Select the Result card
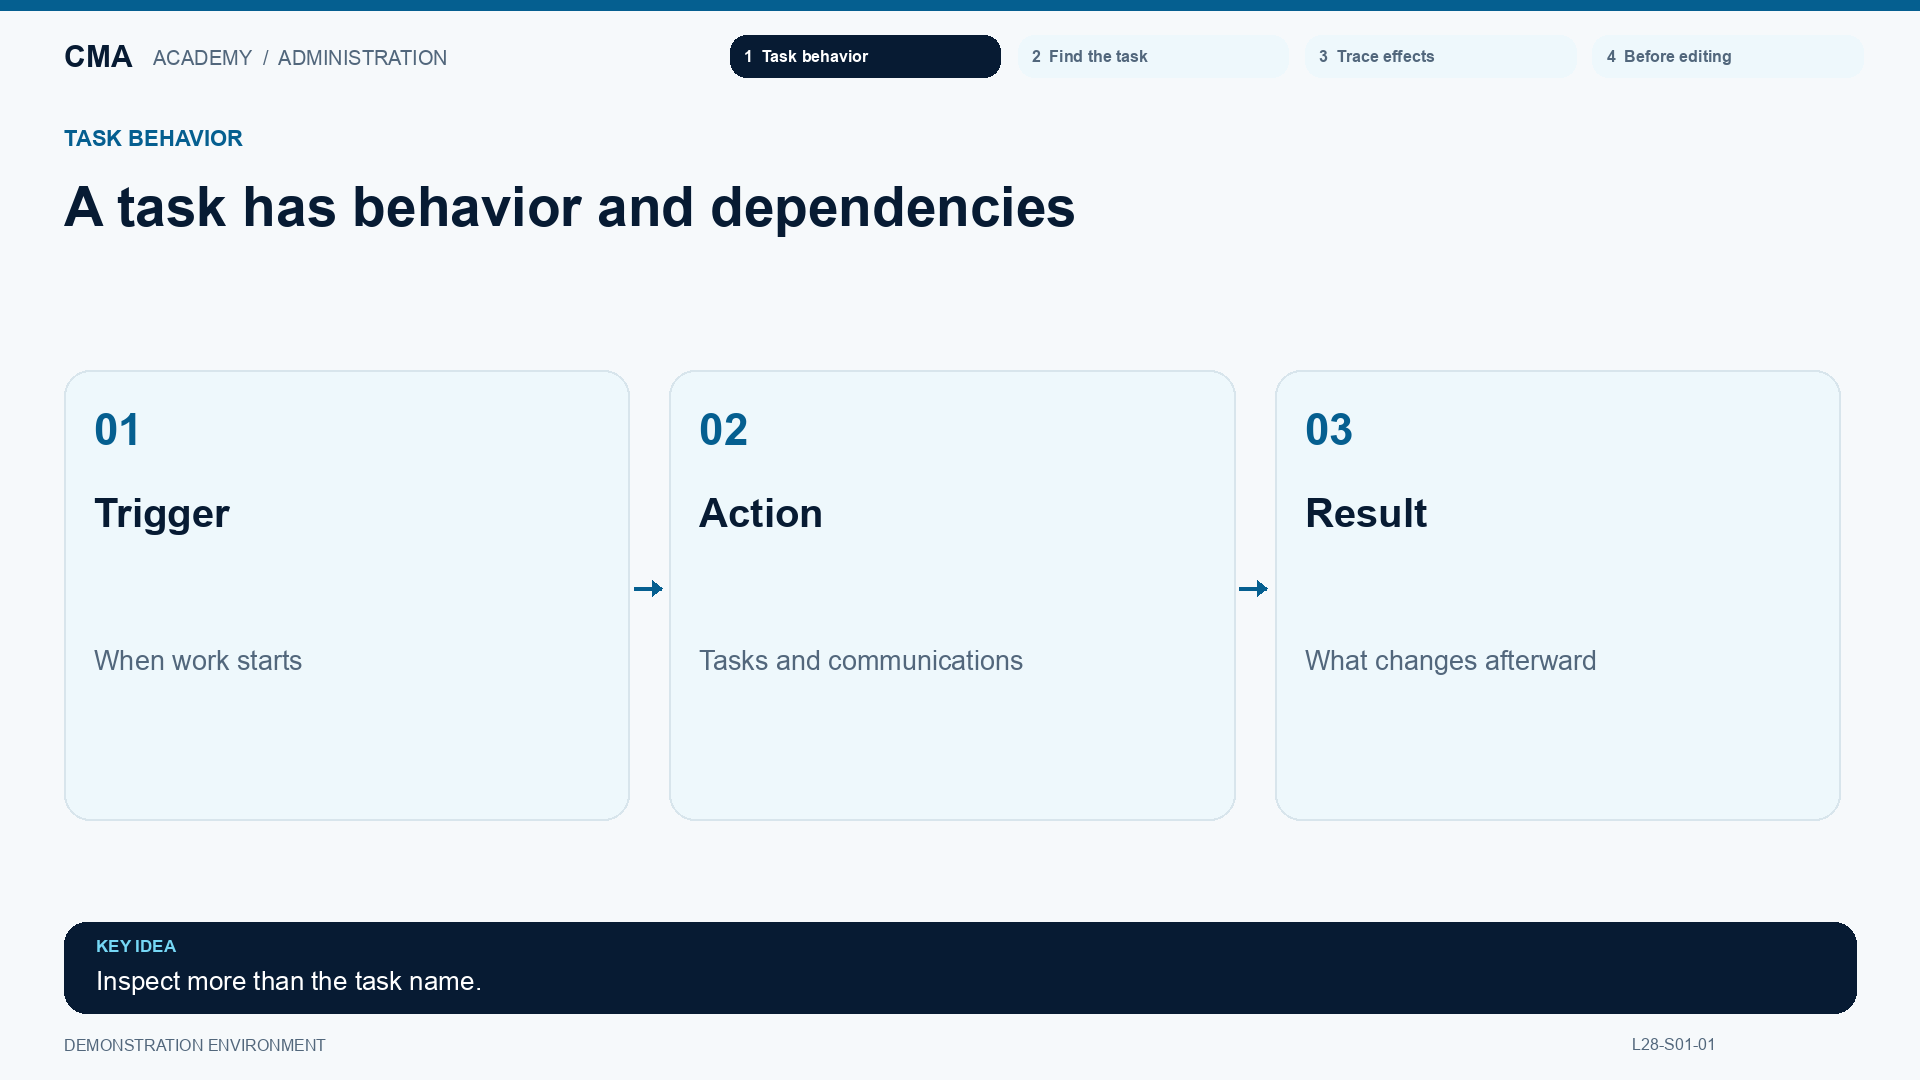 1558,595
